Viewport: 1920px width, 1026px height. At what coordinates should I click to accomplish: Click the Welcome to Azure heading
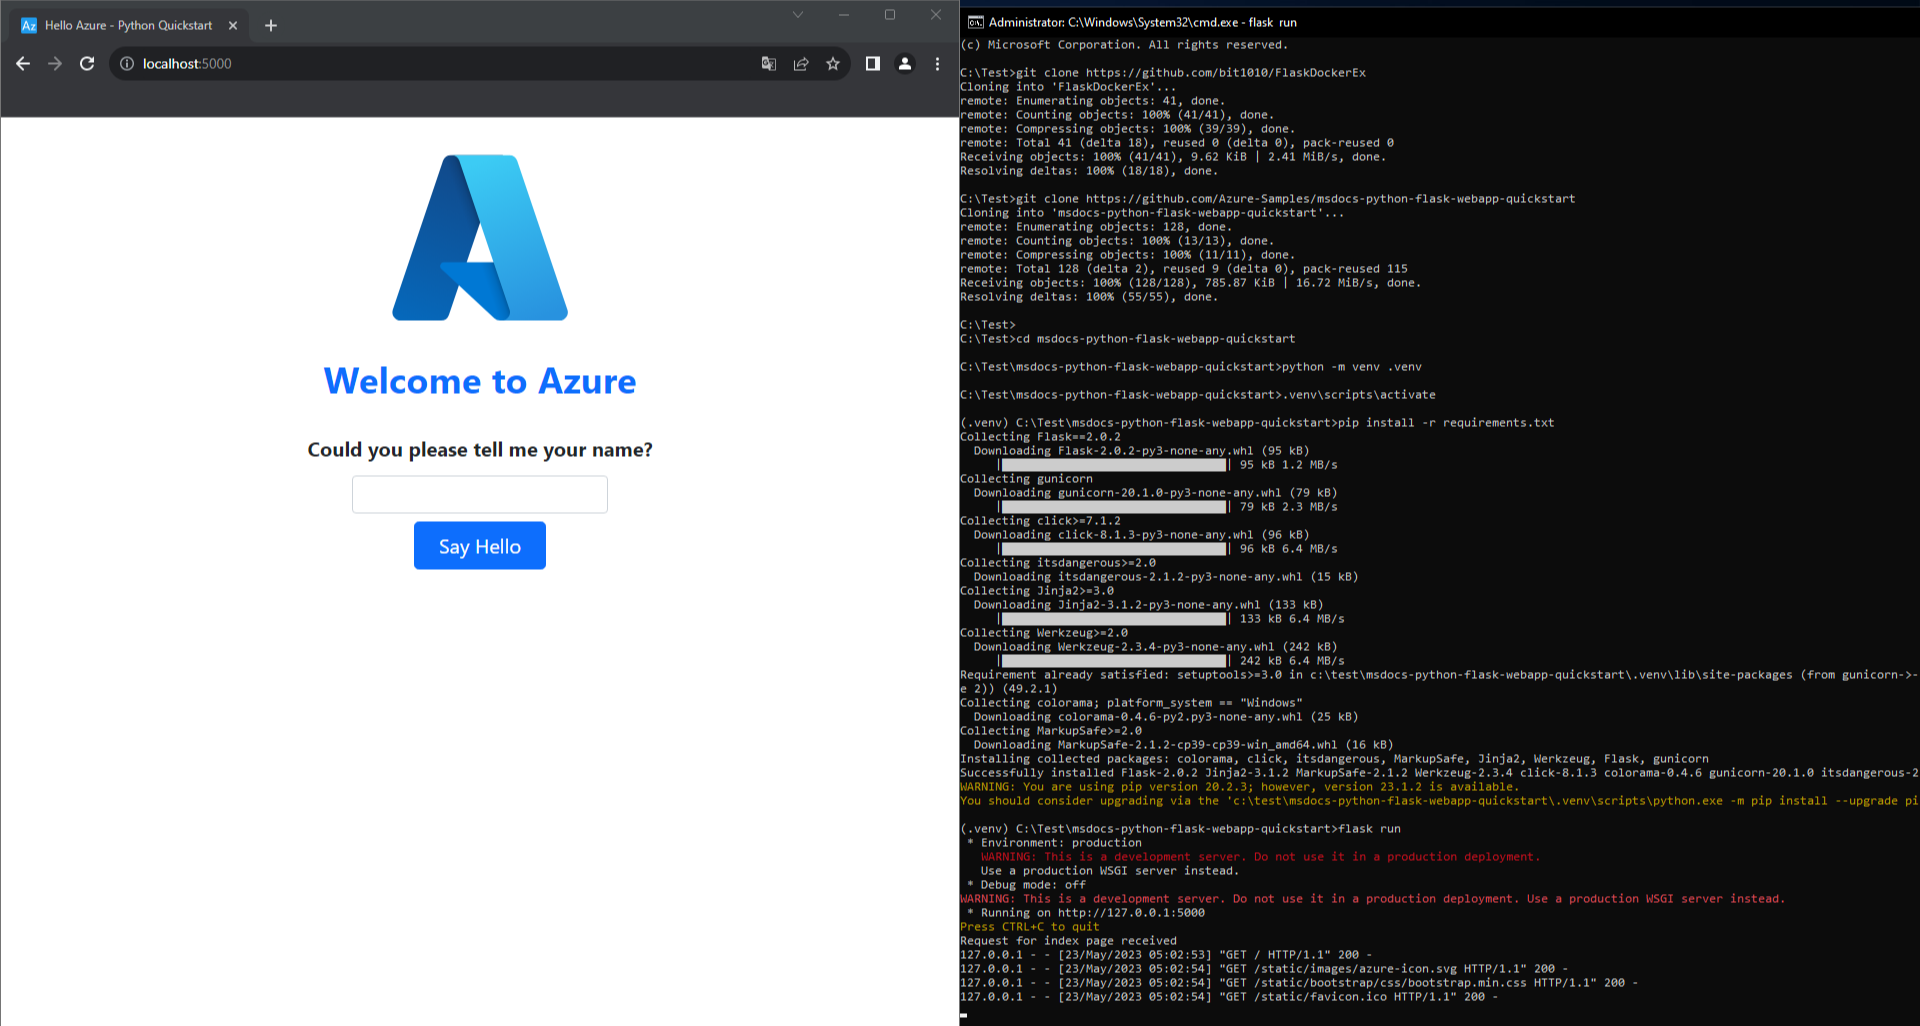(480, 381)
